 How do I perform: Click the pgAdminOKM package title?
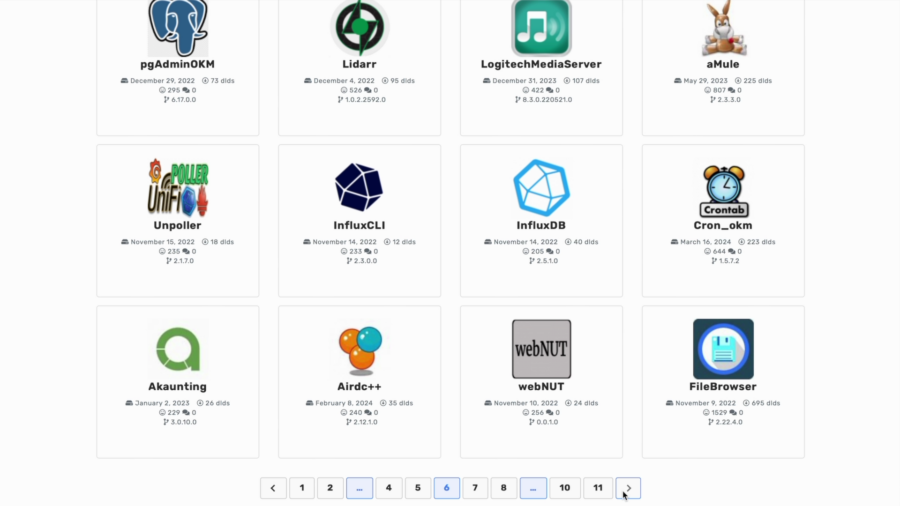pyautogui.click(x=177, y=64)
